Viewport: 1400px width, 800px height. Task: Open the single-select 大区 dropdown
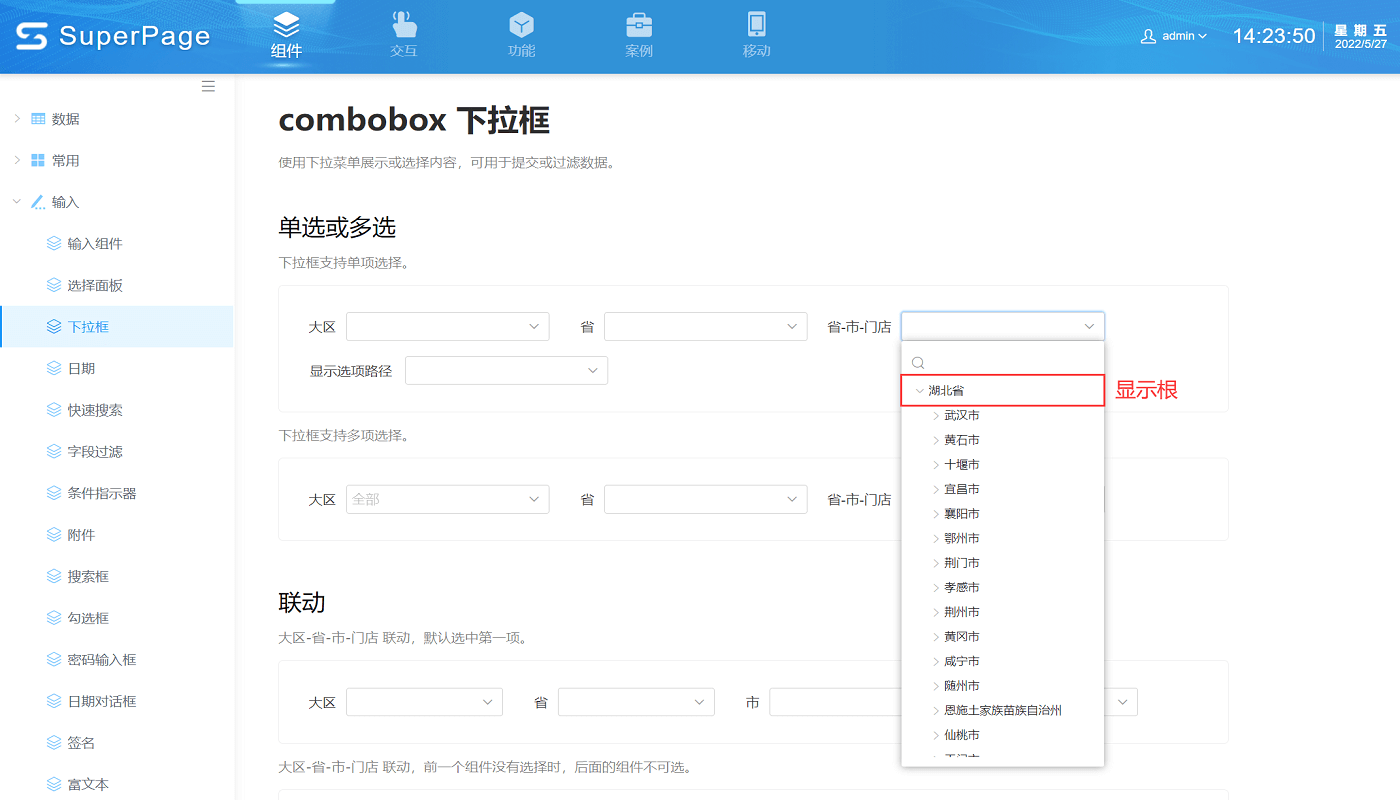(x=447, y=327)
